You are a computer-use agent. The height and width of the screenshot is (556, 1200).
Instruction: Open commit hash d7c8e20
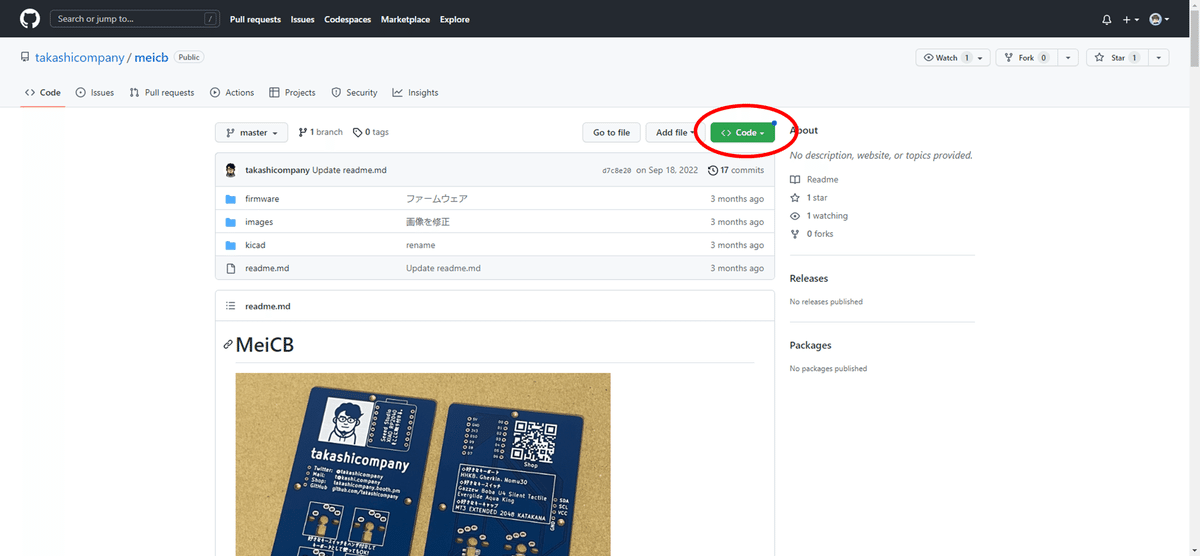click(x=616, y=171)
